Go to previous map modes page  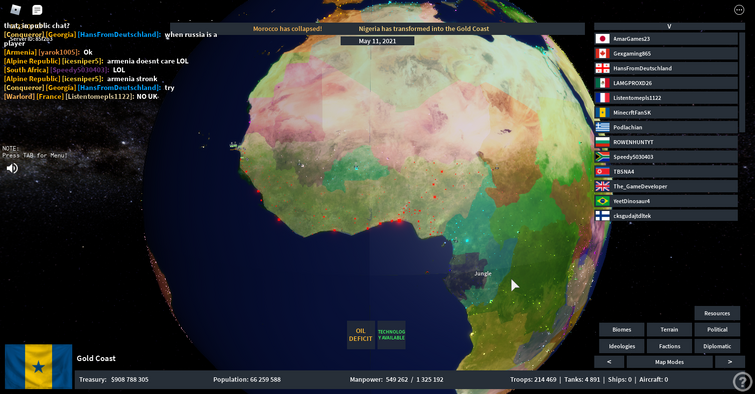609,362
